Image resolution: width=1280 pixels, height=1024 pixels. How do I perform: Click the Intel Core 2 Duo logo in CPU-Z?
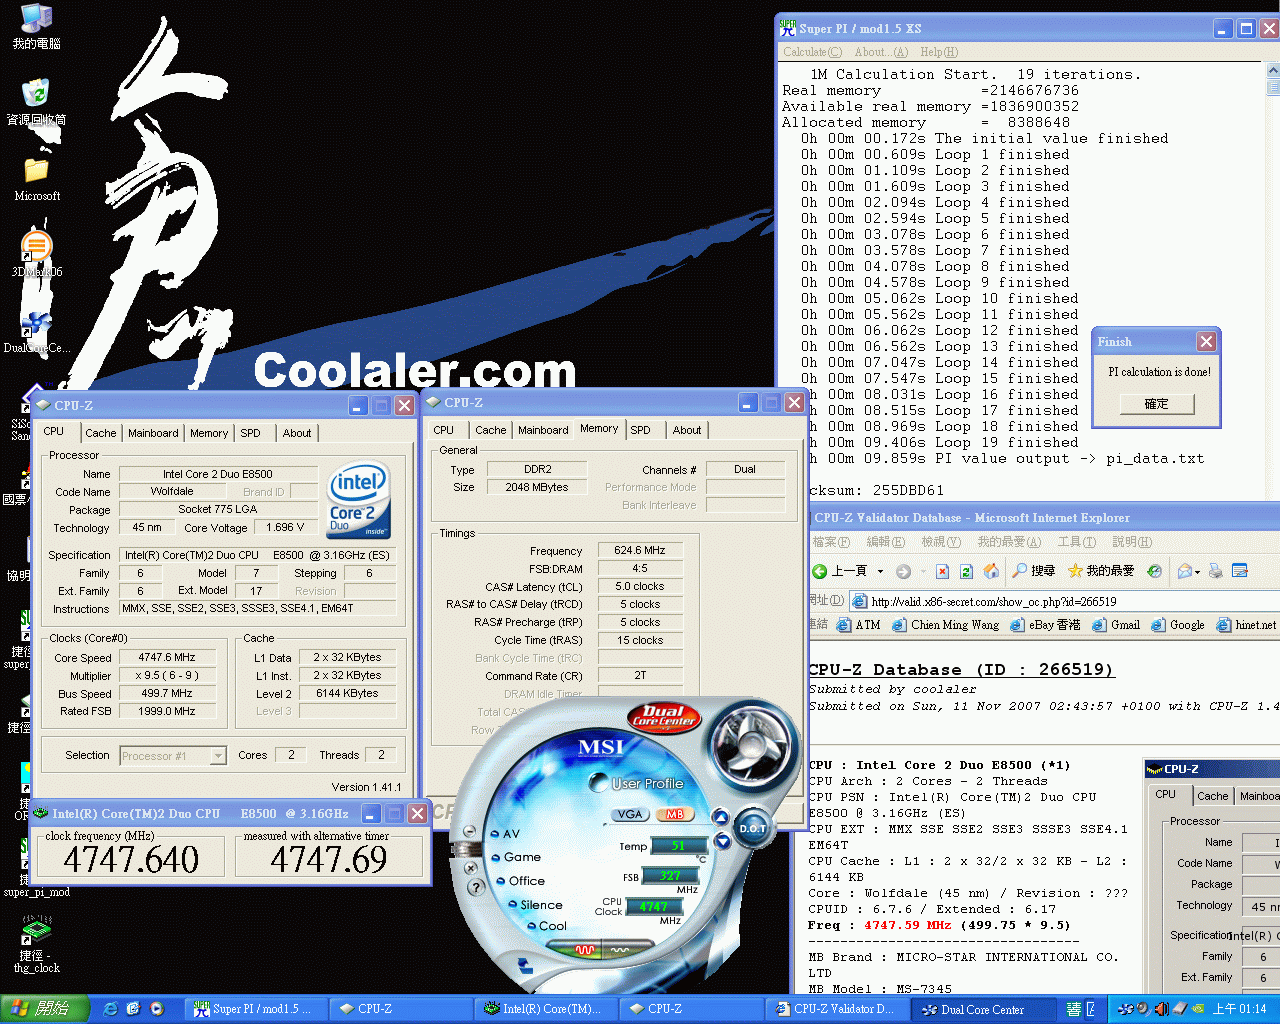[x=358, y=500]
